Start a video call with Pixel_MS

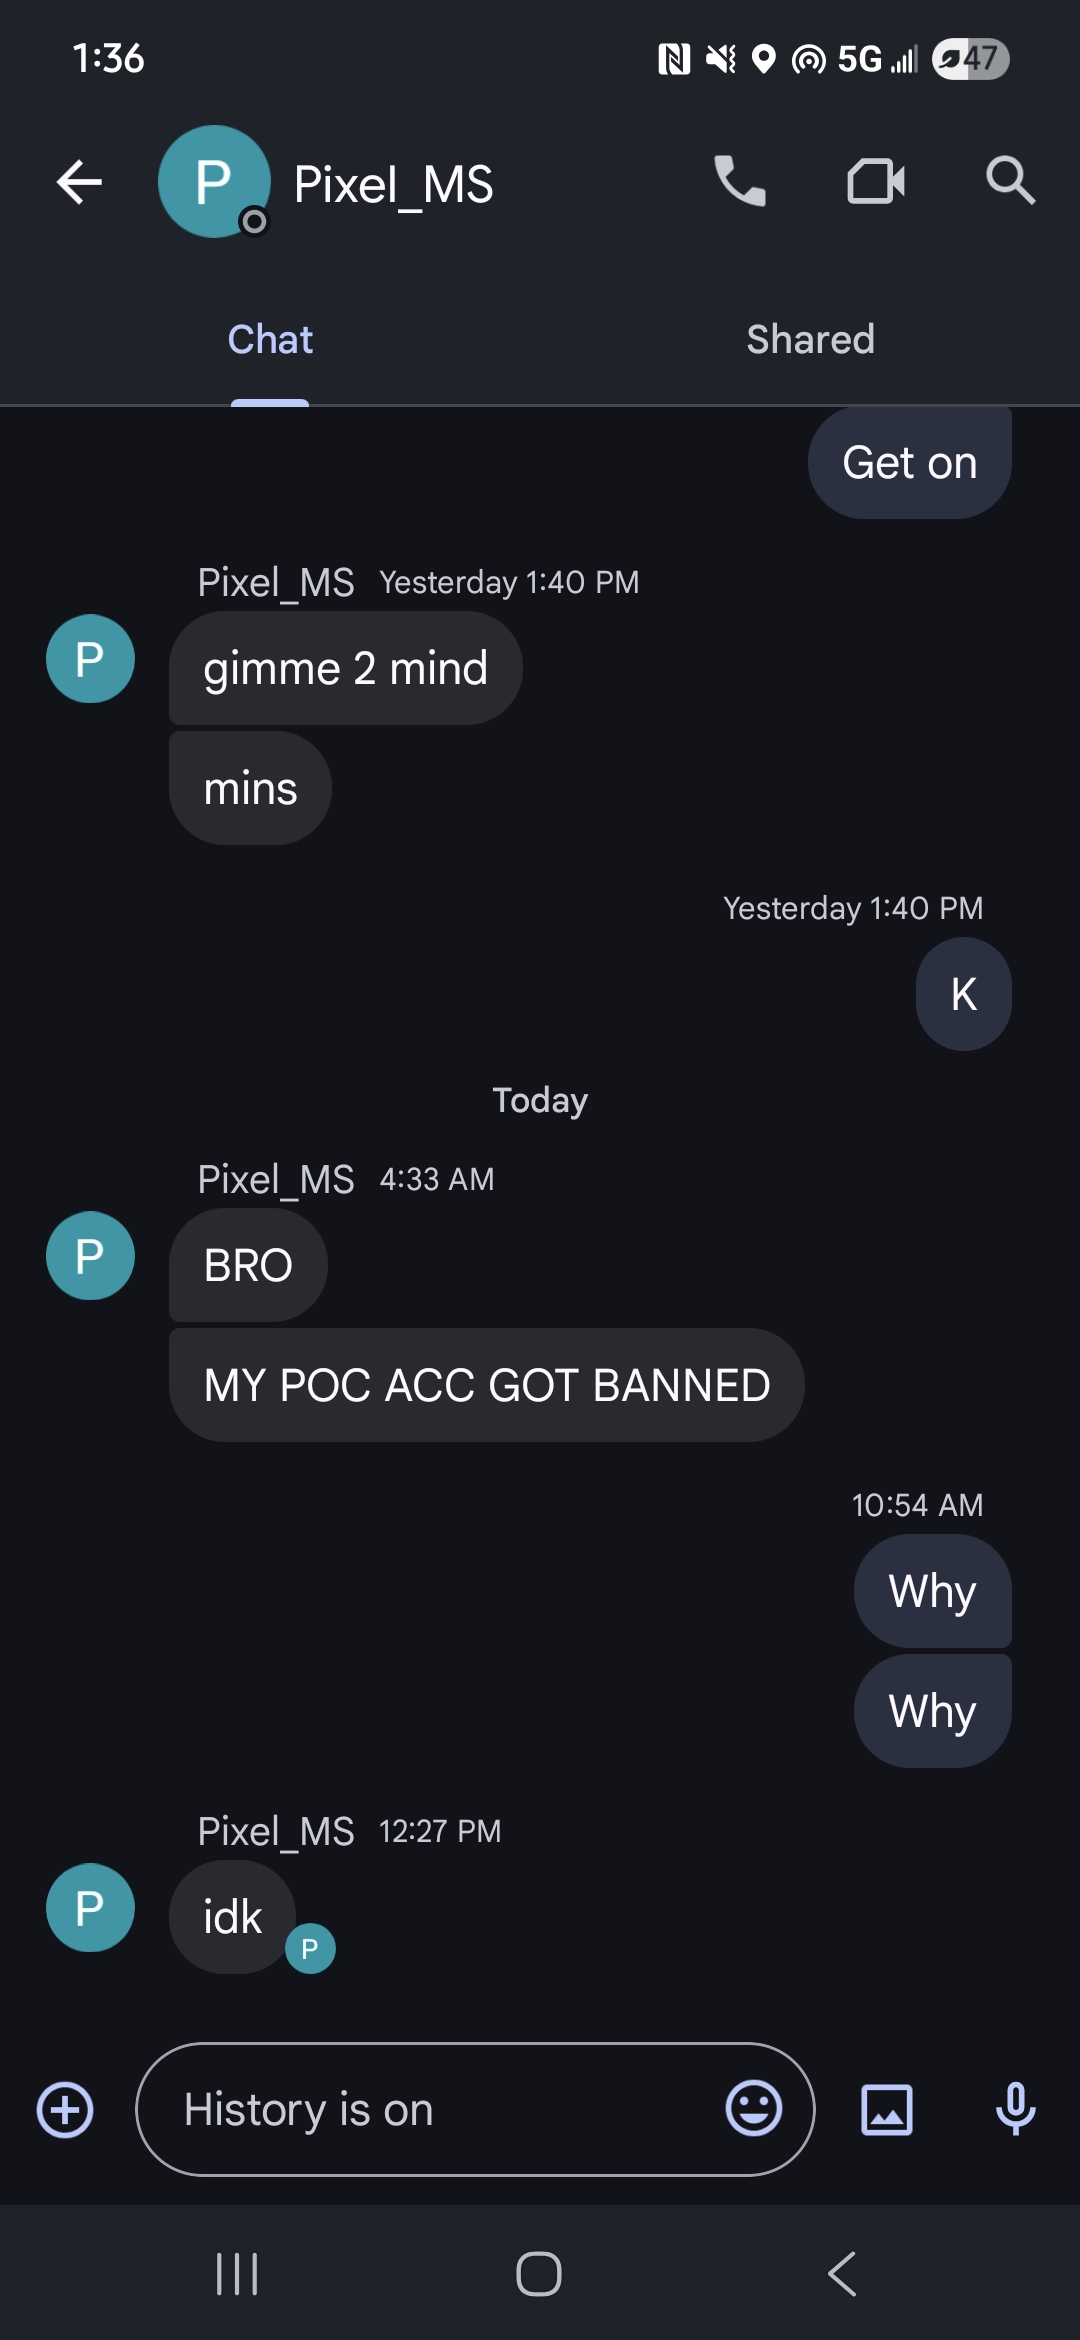coord(876,181)
